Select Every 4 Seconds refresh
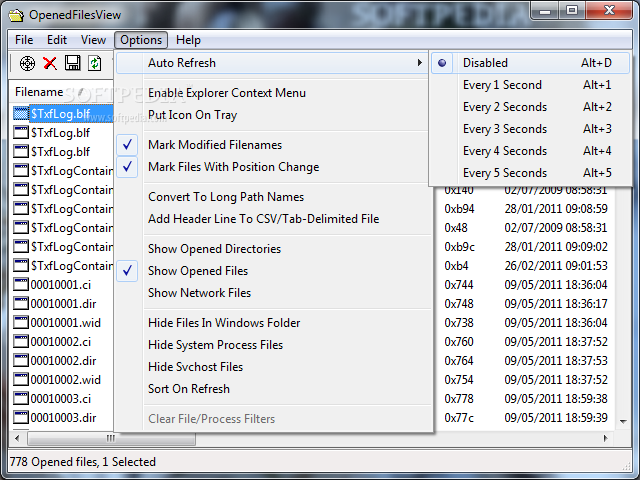Viewport: 640px width, 480px height. (x=530, y=151)
